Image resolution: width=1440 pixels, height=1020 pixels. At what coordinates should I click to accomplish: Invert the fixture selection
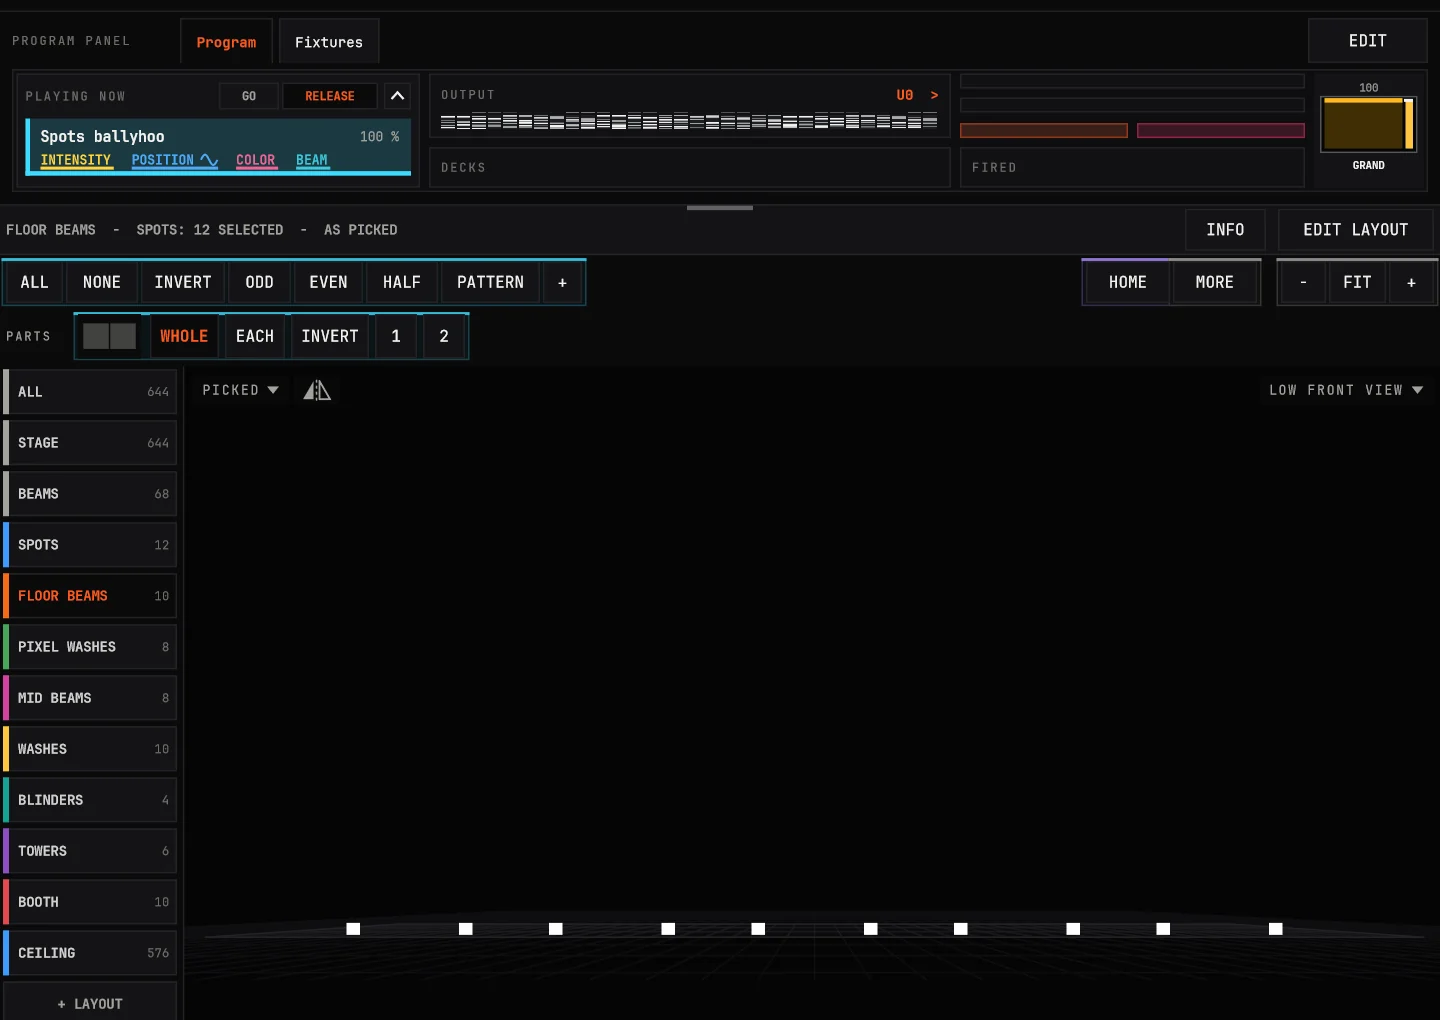pos(183,282)
